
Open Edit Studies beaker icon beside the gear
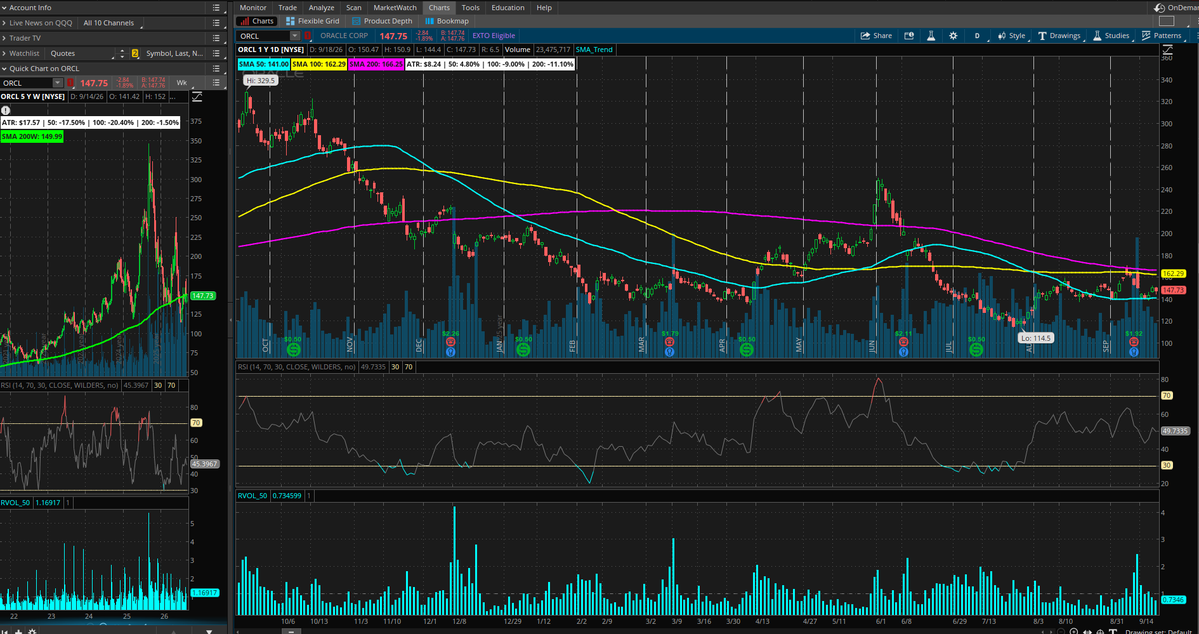(x=931, y=35)
